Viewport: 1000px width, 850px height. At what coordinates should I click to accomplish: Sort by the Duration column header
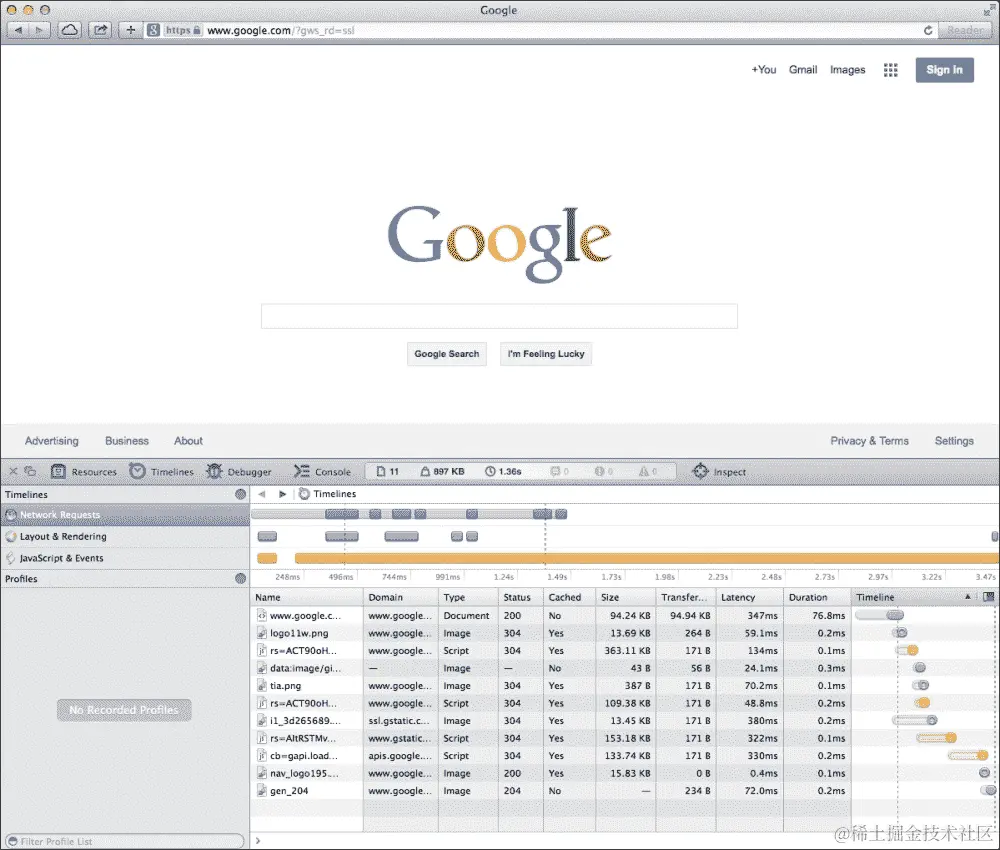[818, 597]
